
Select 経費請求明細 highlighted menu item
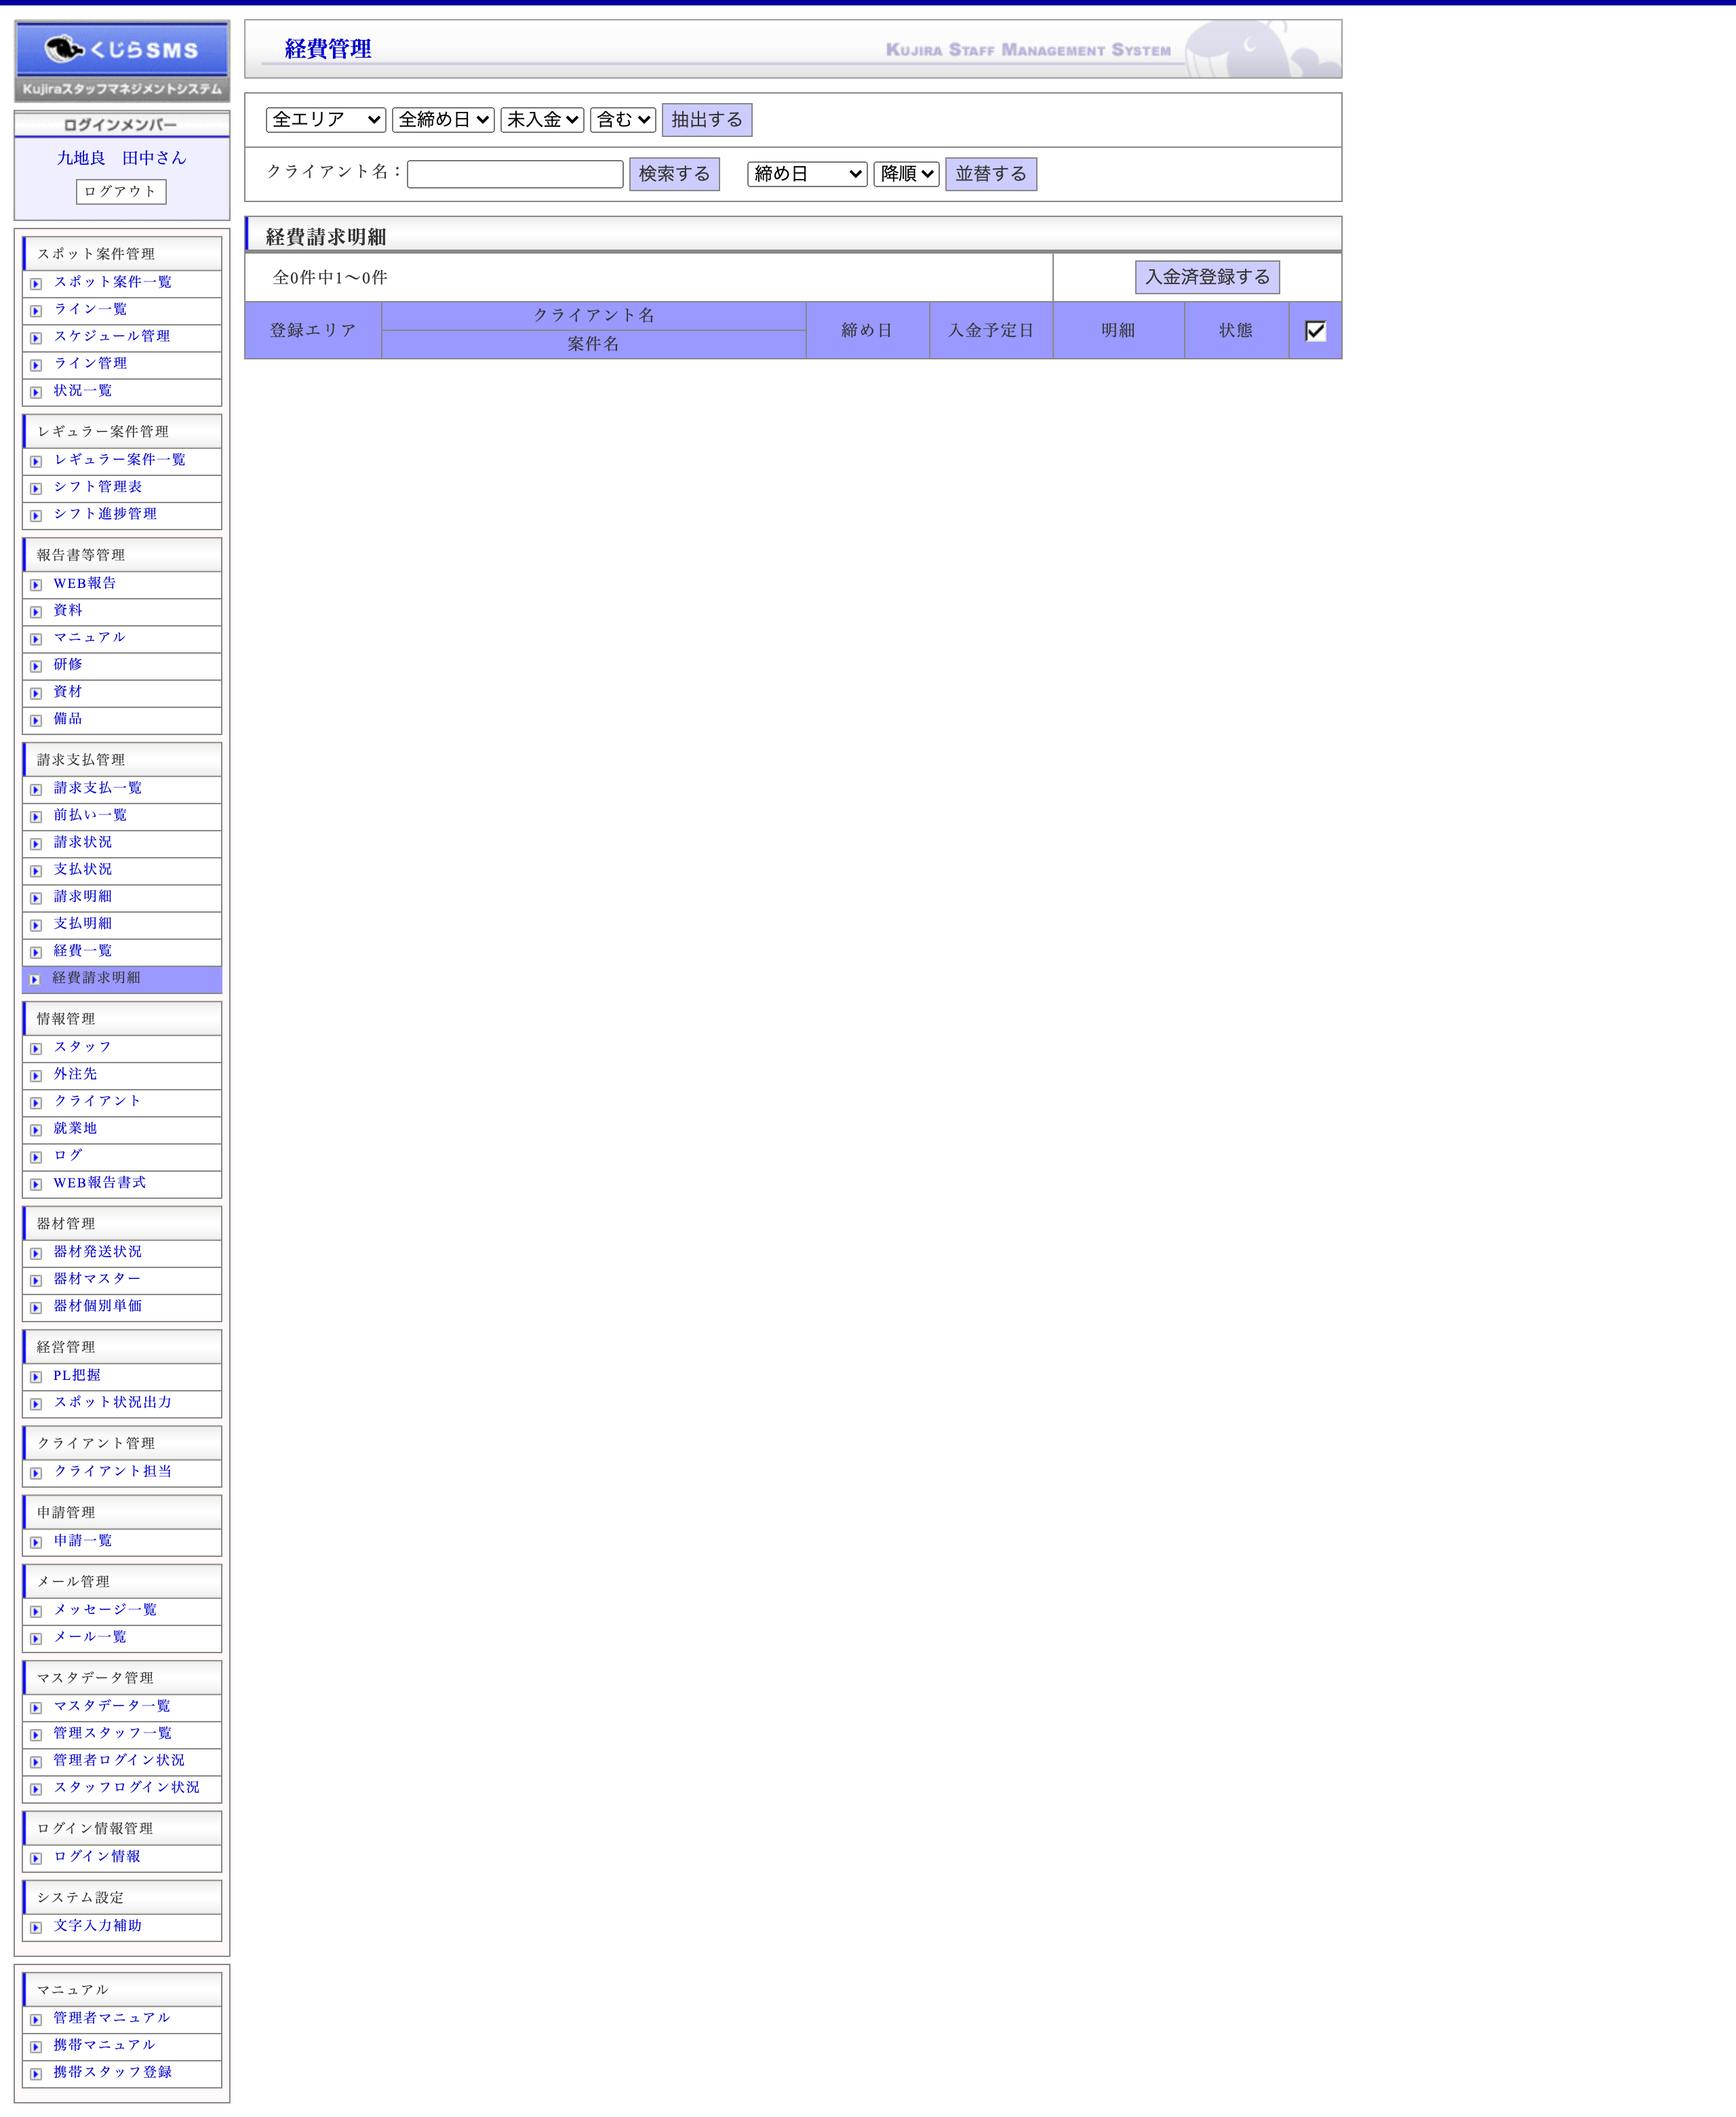point(96,978)
